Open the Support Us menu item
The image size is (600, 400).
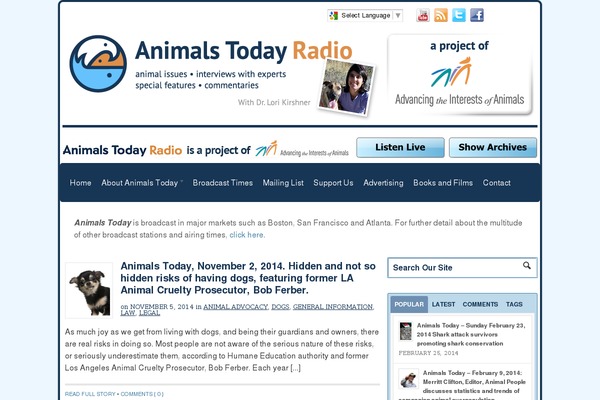[333, 183]
